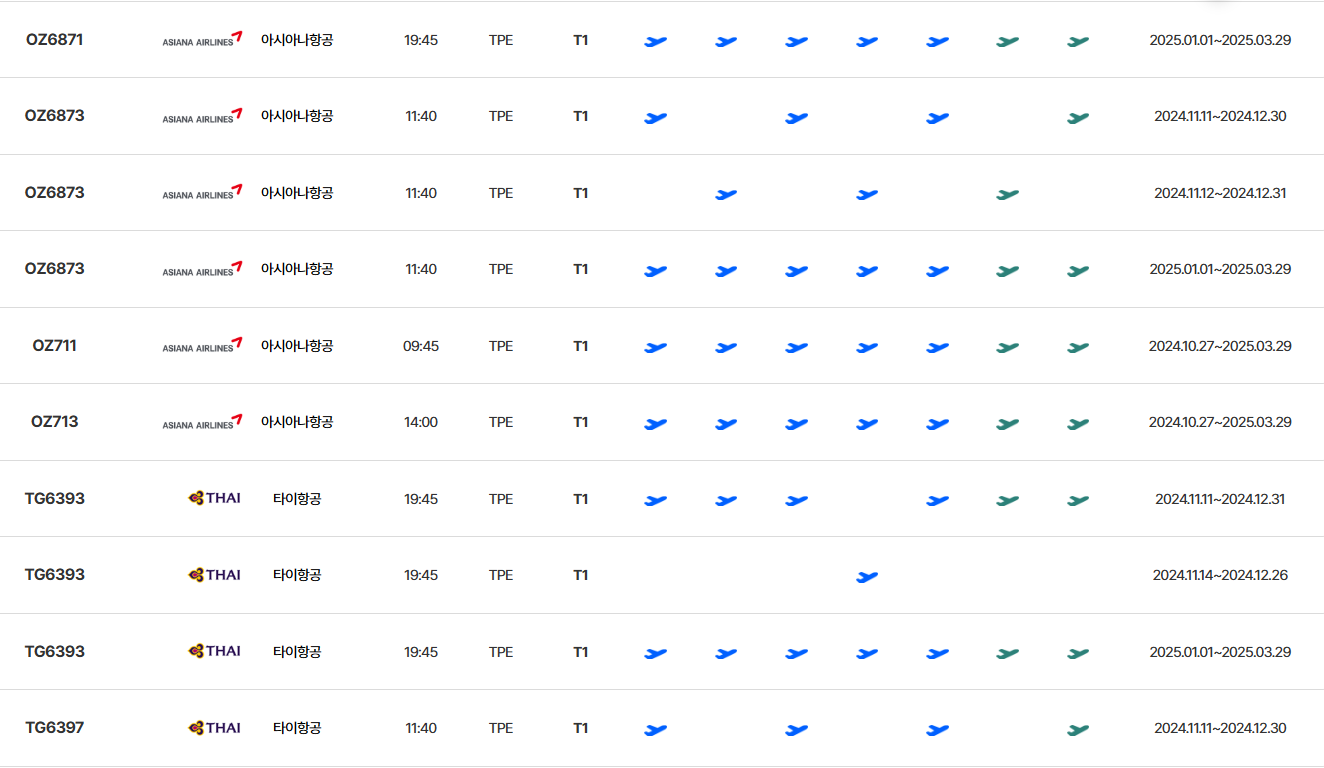Click Thai logo in TG6393 2024.11.11~2024.12.31 row
Screen dimensions: 1324x768
point(214,499)
